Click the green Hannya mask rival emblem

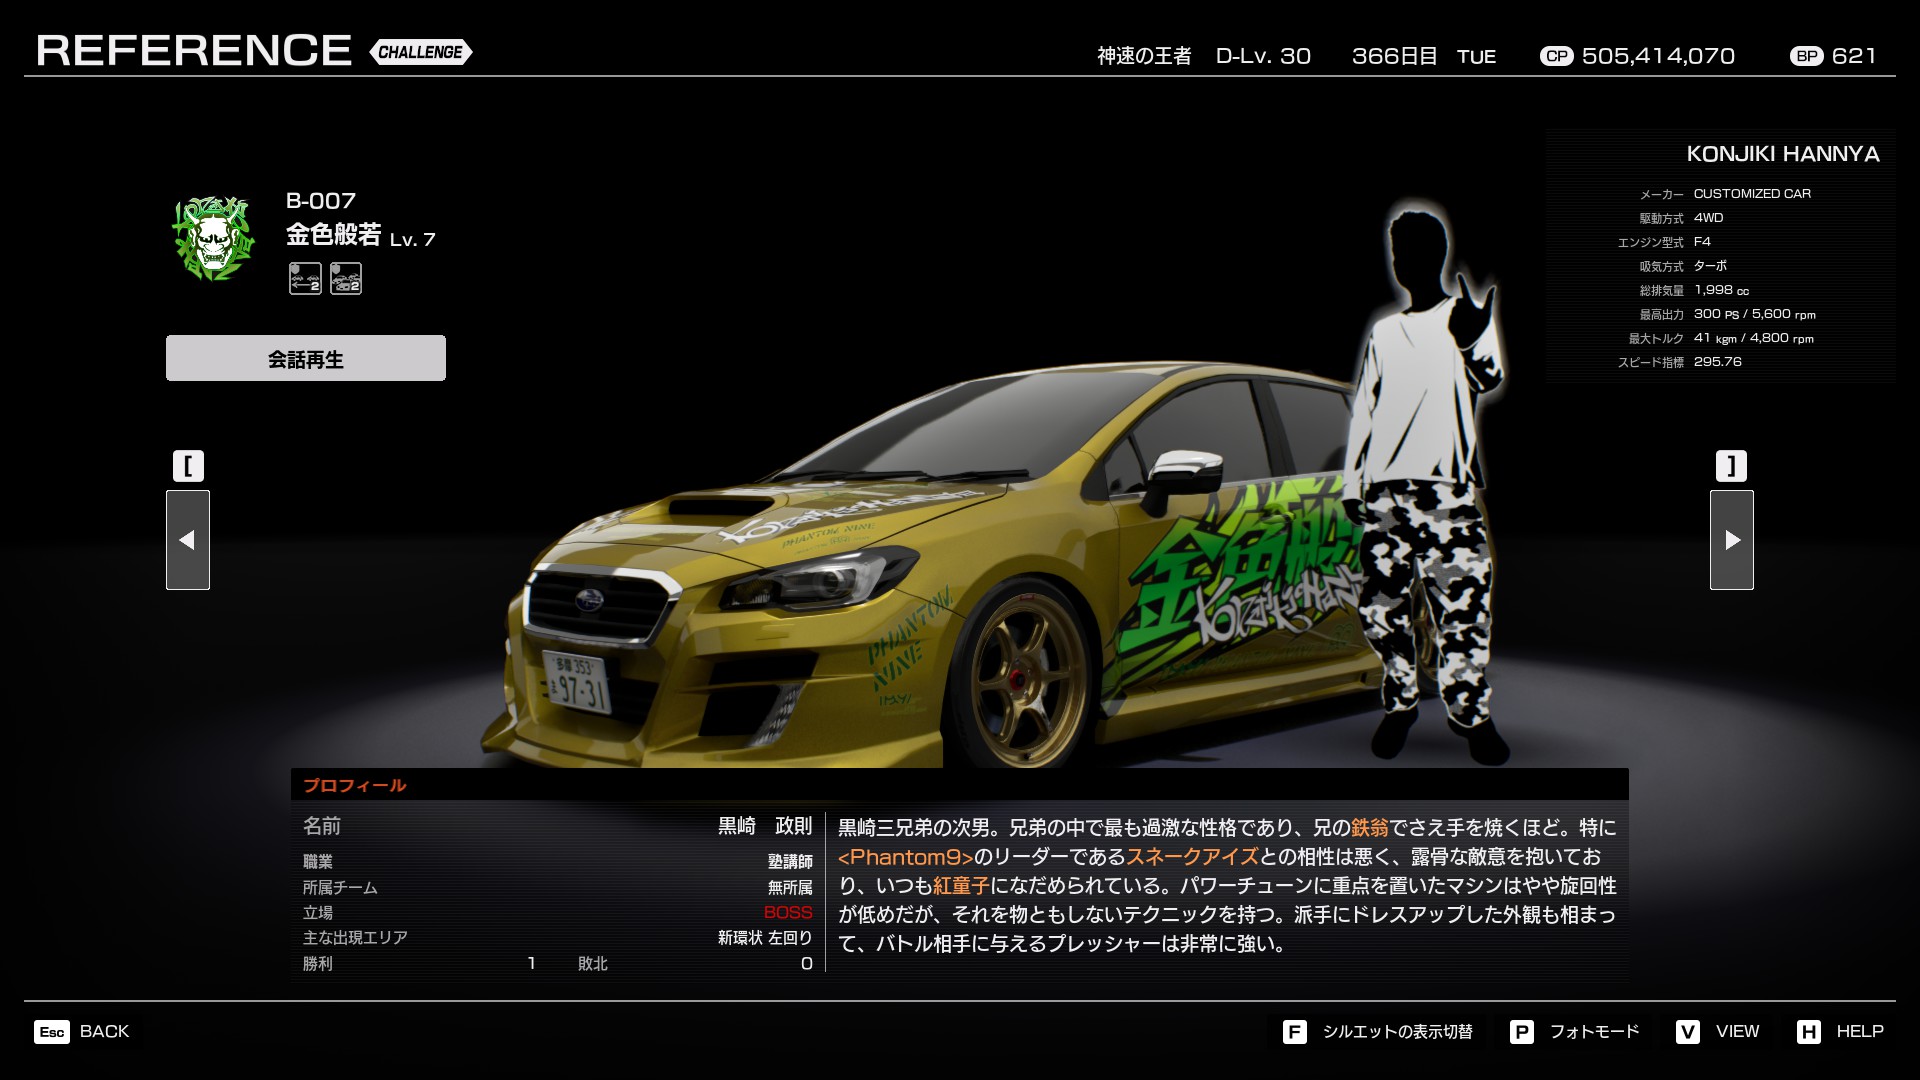(213, 238)
